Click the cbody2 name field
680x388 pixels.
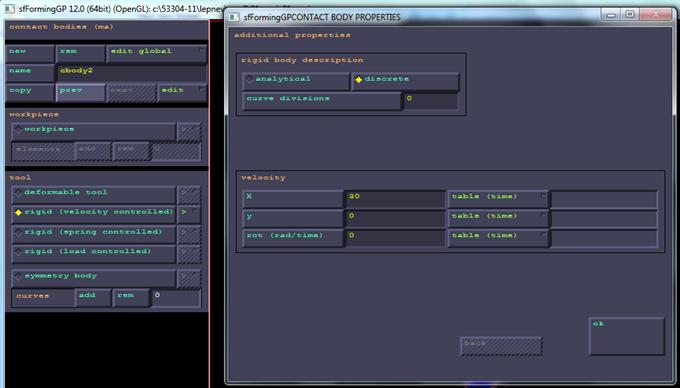click(131, 73)
